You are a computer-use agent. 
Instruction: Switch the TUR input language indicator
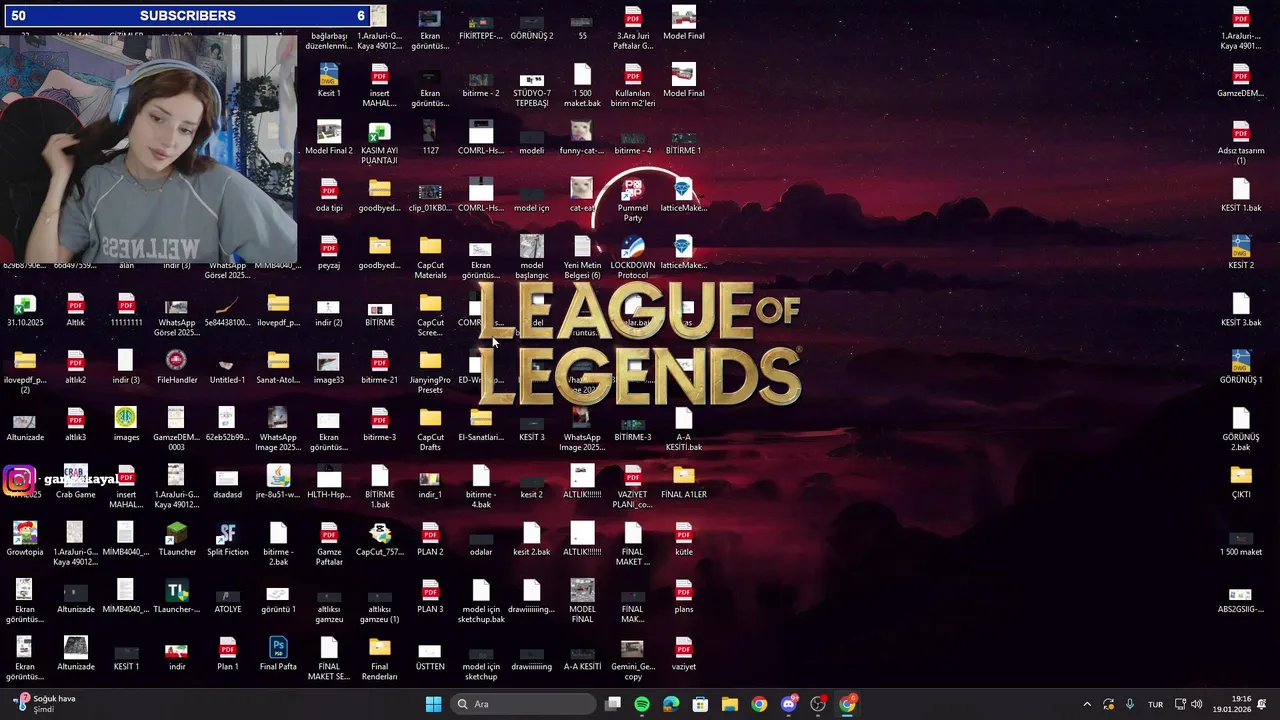1155,704
